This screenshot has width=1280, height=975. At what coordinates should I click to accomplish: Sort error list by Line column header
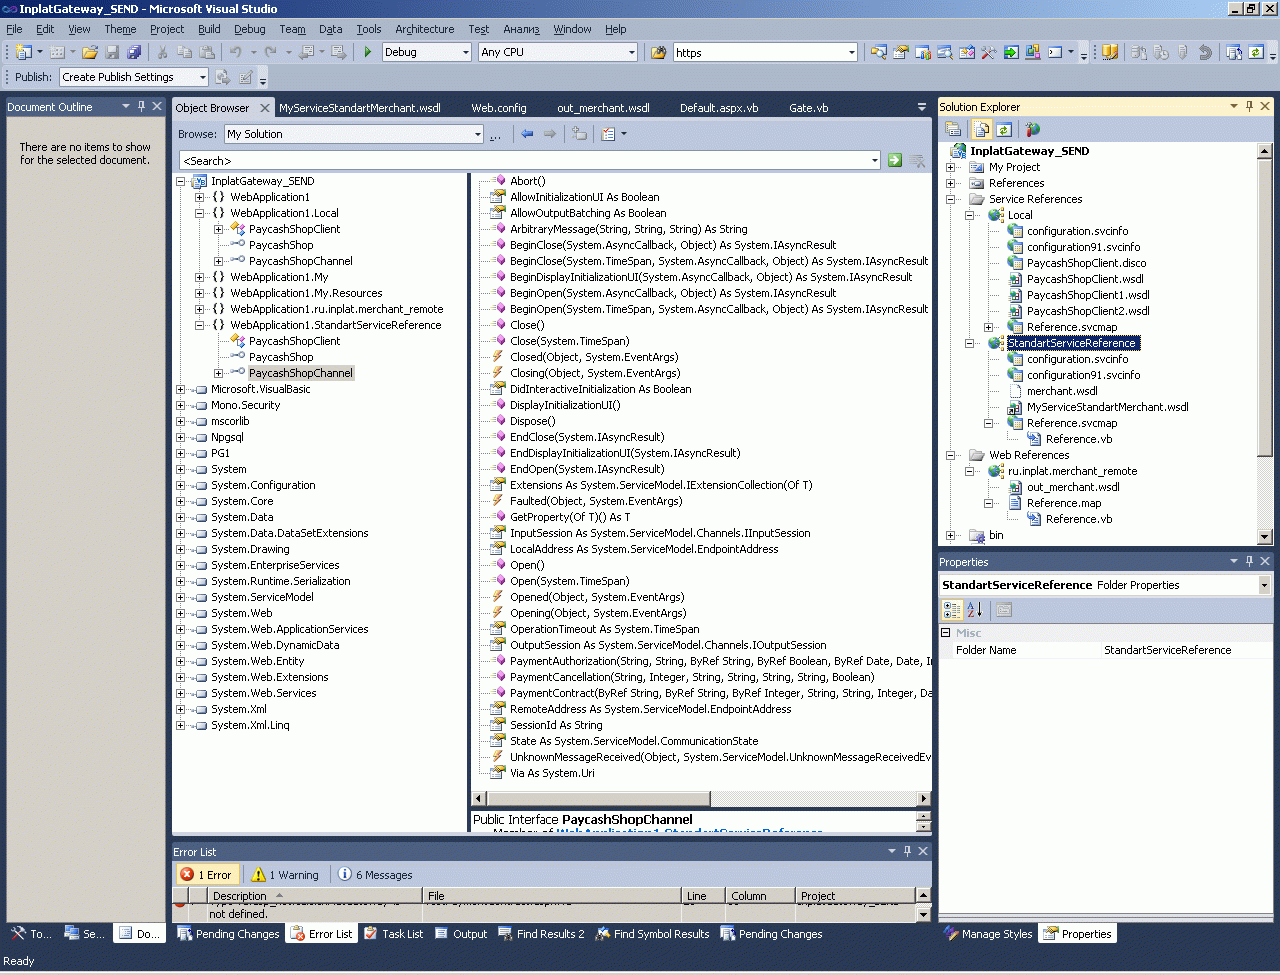point(704,896)
